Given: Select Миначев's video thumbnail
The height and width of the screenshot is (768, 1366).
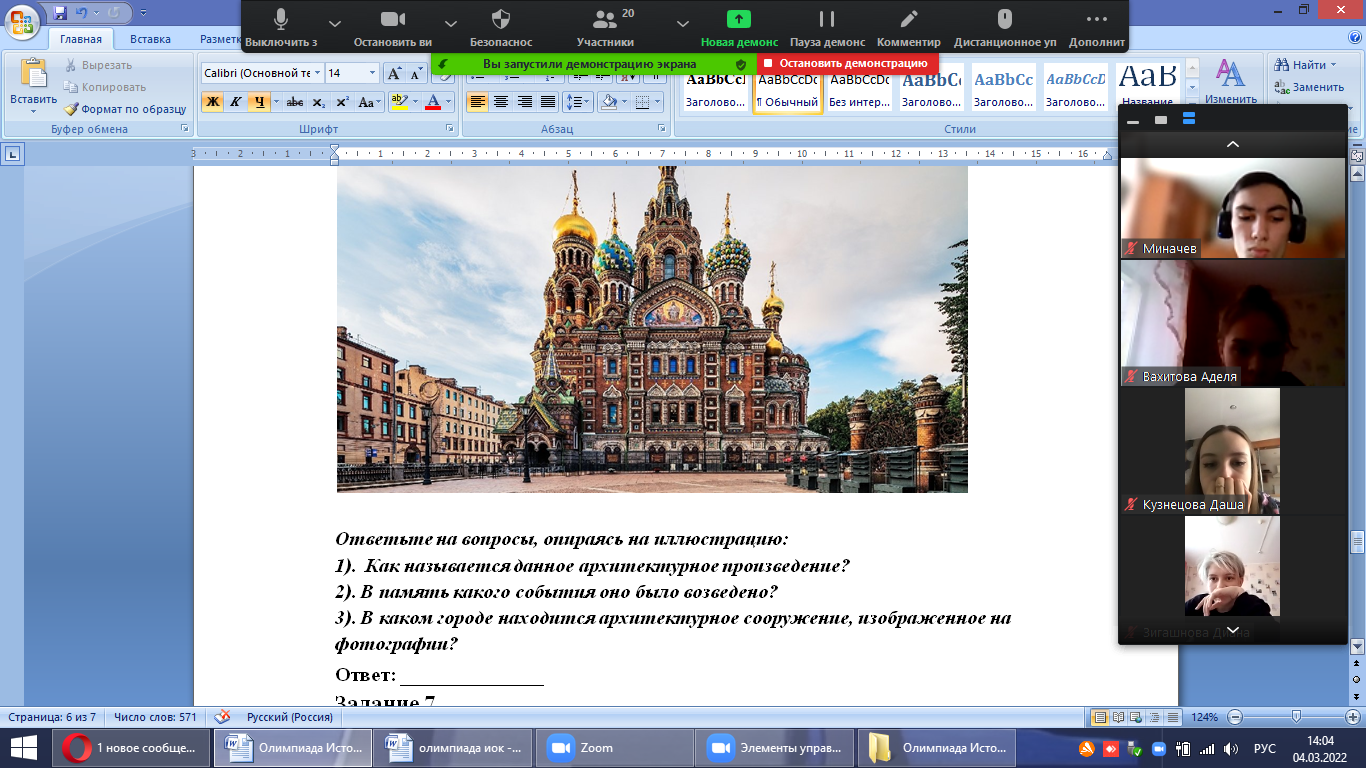Looking at the screenshot, I should point(1232,208).
